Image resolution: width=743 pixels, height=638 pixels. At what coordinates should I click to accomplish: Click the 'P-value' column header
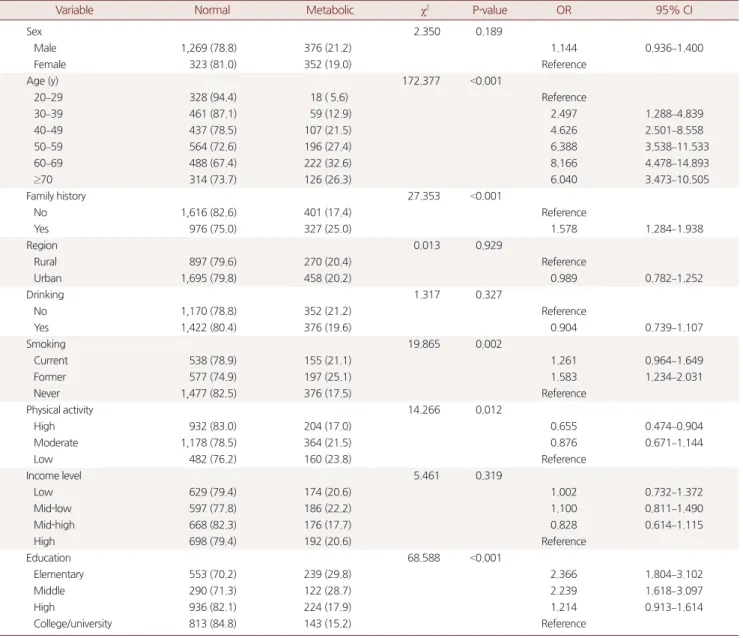tap(489, 10)
